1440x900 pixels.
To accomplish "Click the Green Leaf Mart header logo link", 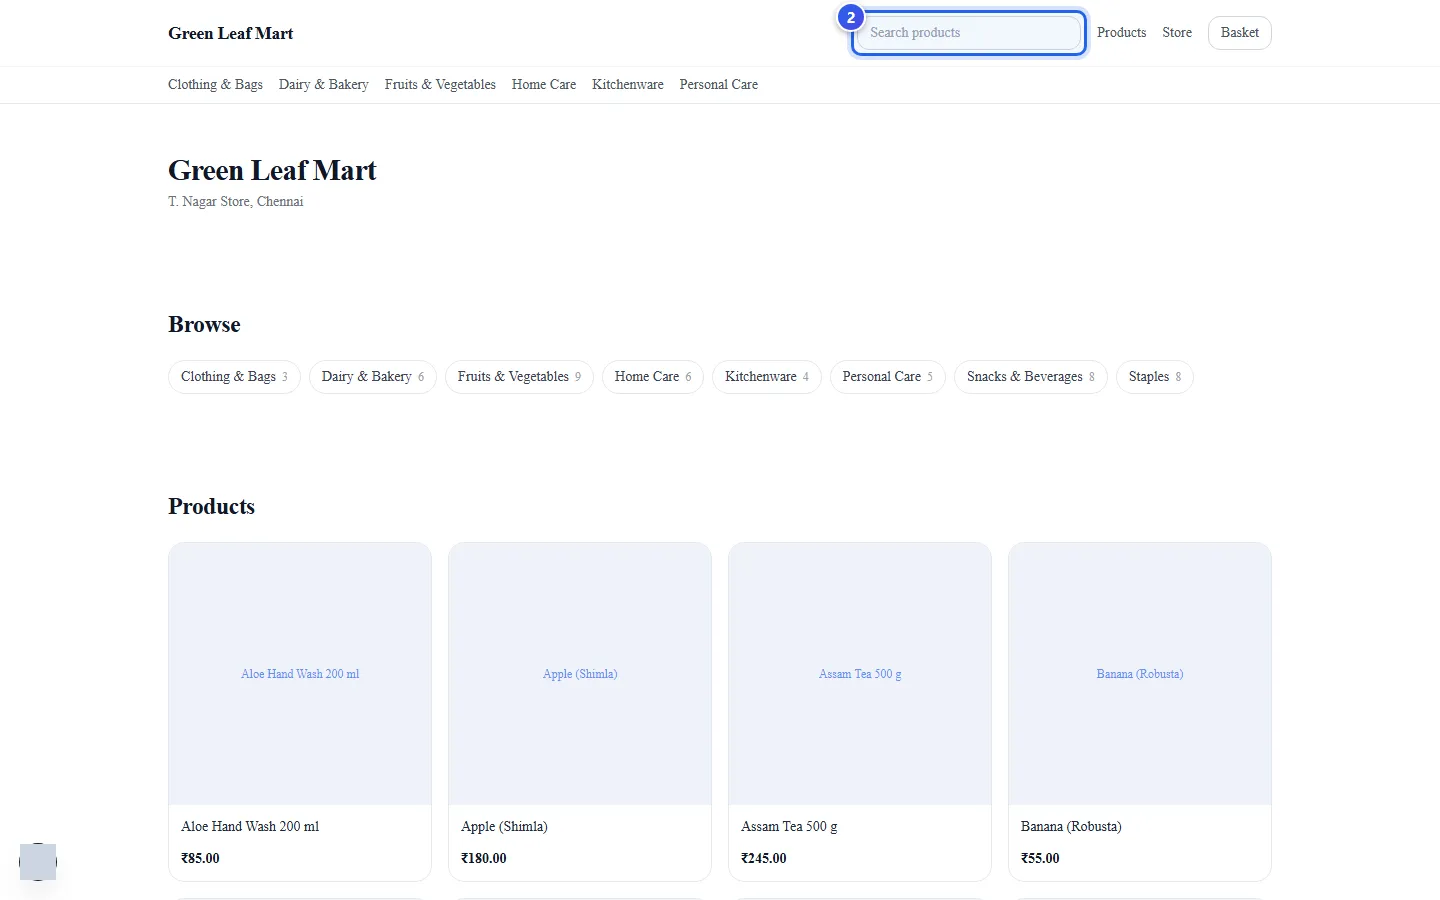I will 231,33.
